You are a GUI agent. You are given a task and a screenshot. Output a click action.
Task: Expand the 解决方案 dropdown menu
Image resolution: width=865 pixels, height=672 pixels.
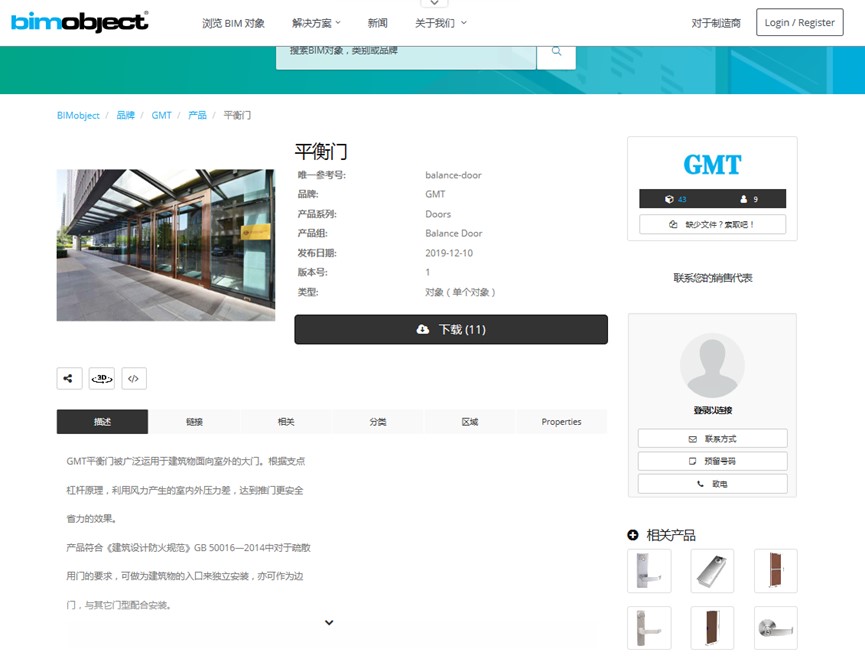[x=316, y=23]
